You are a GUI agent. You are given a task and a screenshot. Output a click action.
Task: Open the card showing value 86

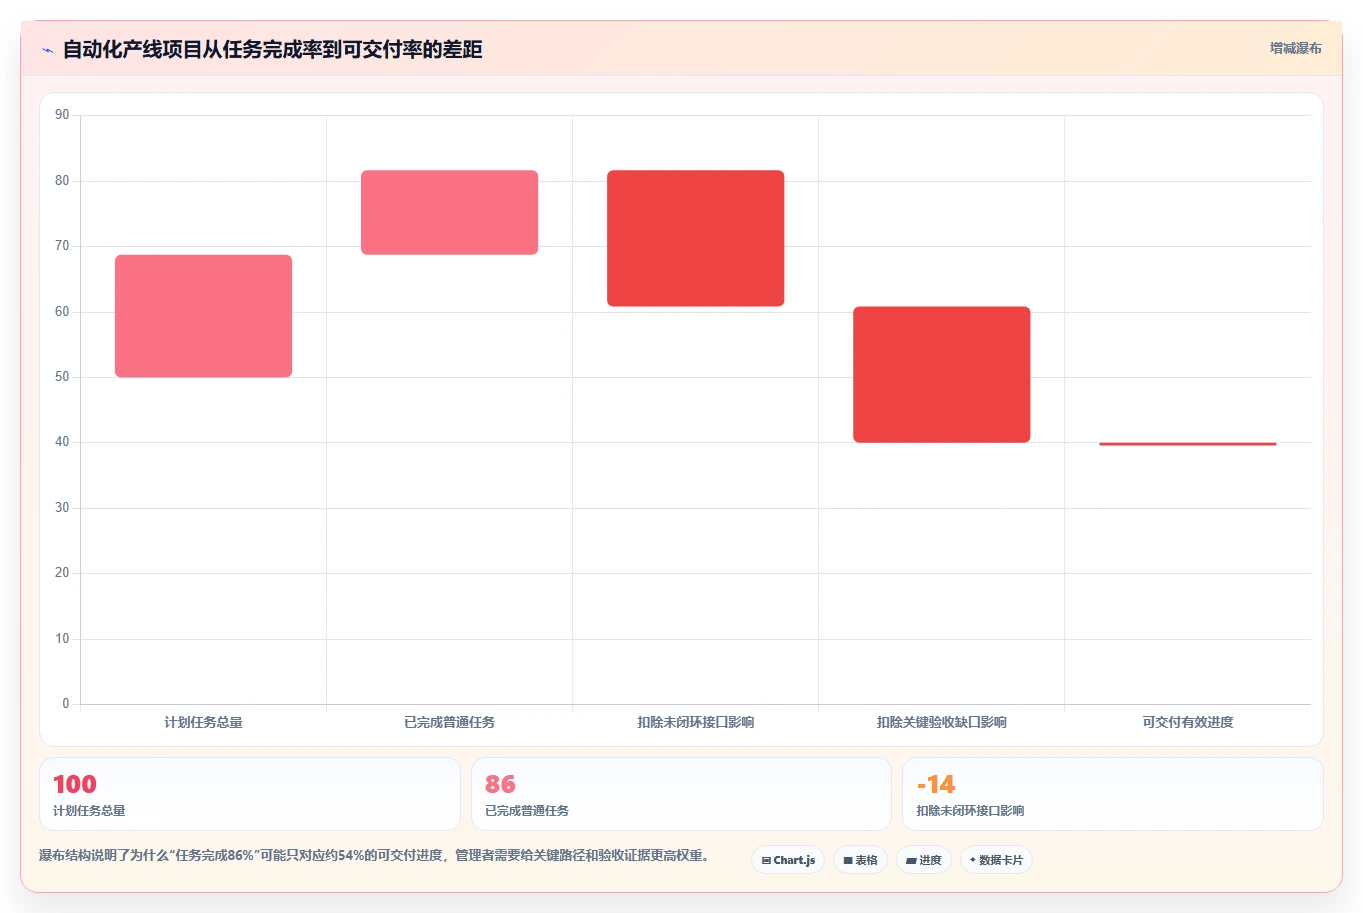tap(681, 794)
